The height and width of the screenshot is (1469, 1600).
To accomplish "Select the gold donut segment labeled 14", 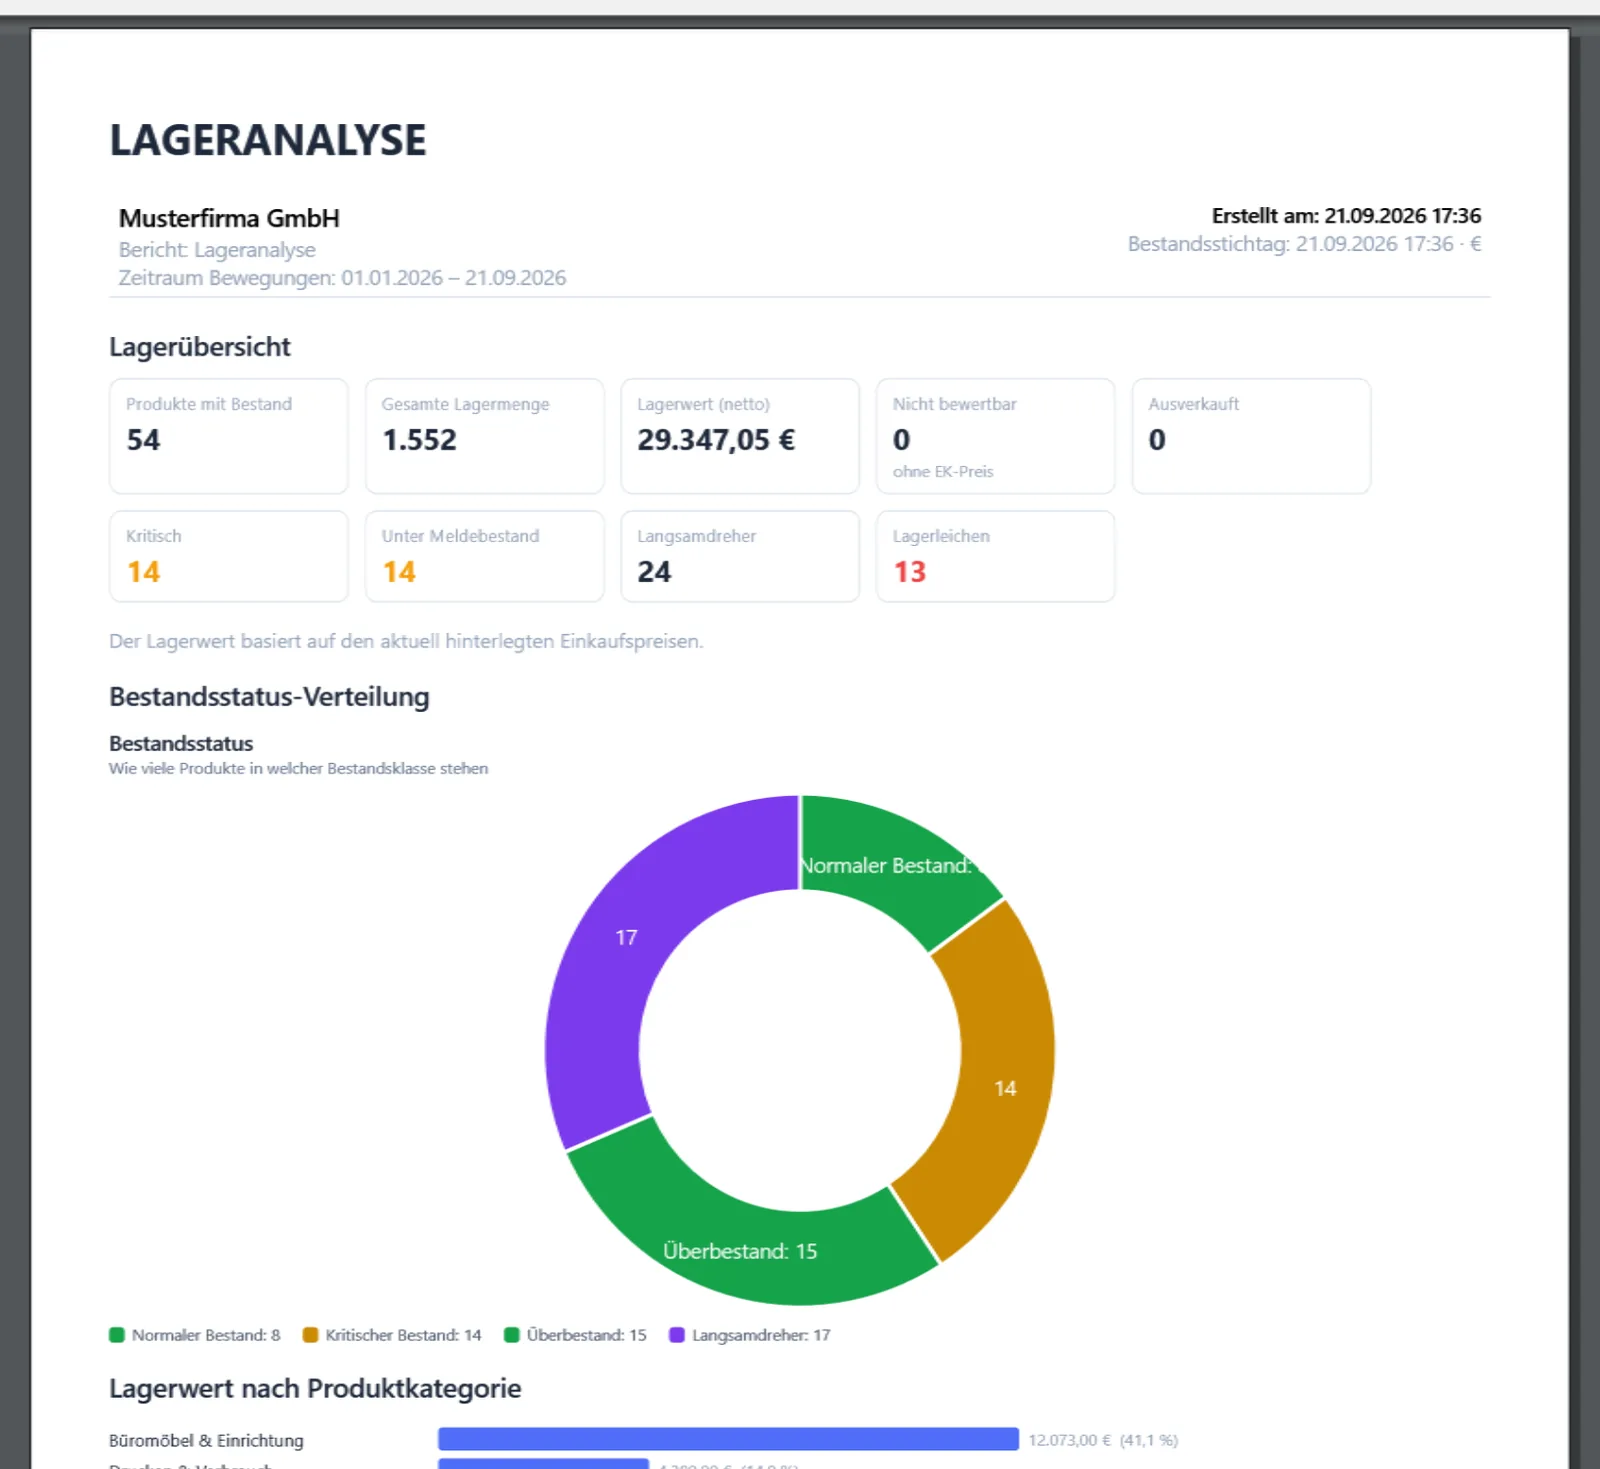I will pyautogui.click(x=1005, y=1088).
